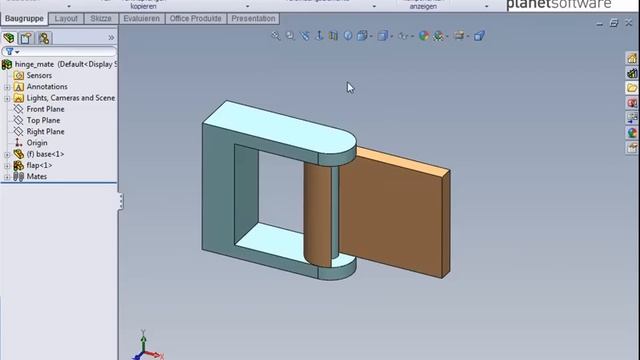Select the (f) base<1> component
Screen dimensions: 640x360
[45, 154]
